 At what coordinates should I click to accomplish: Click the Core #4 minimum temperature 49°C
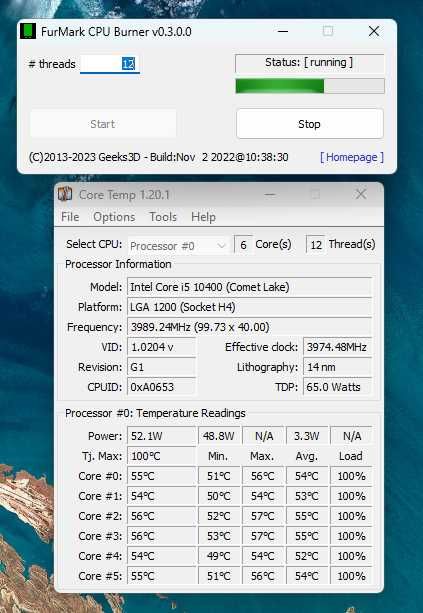pyautogui.click(x=219, y=556)
